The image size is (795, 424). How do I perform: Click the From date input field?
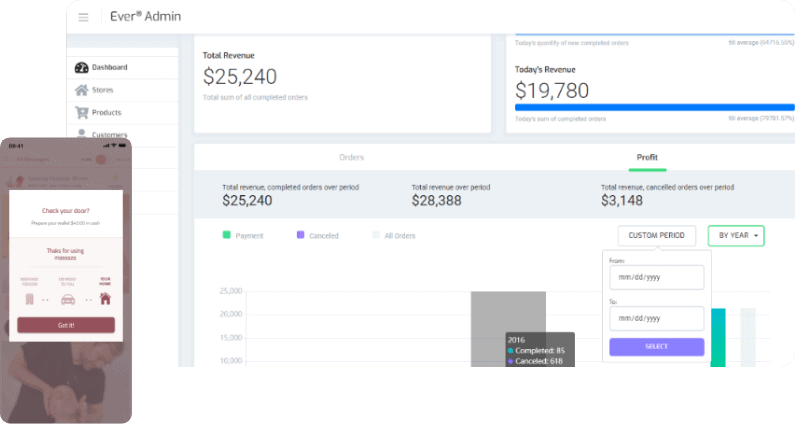[656, 277]
